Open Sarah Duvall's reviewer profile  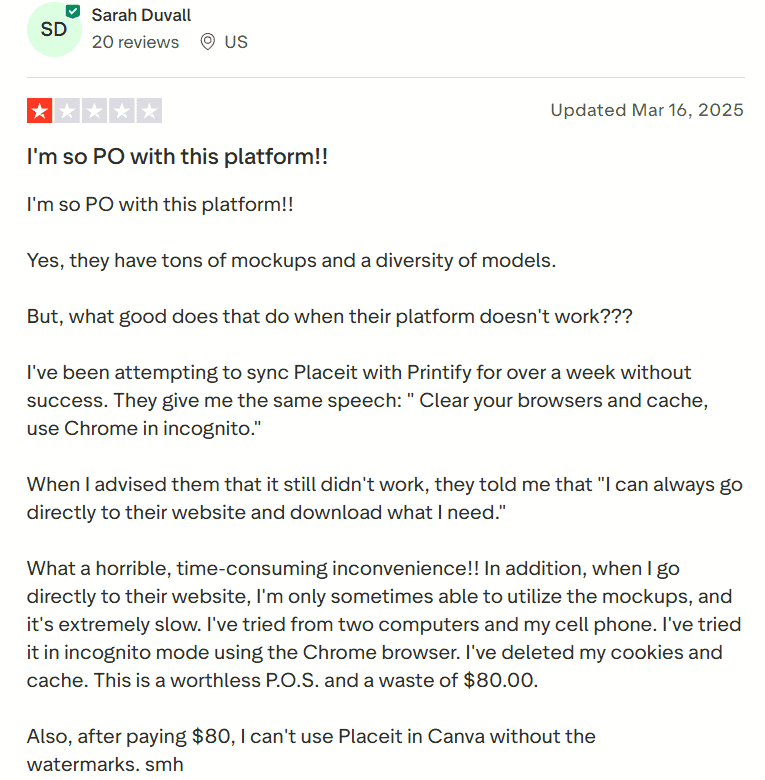(141, 15)
